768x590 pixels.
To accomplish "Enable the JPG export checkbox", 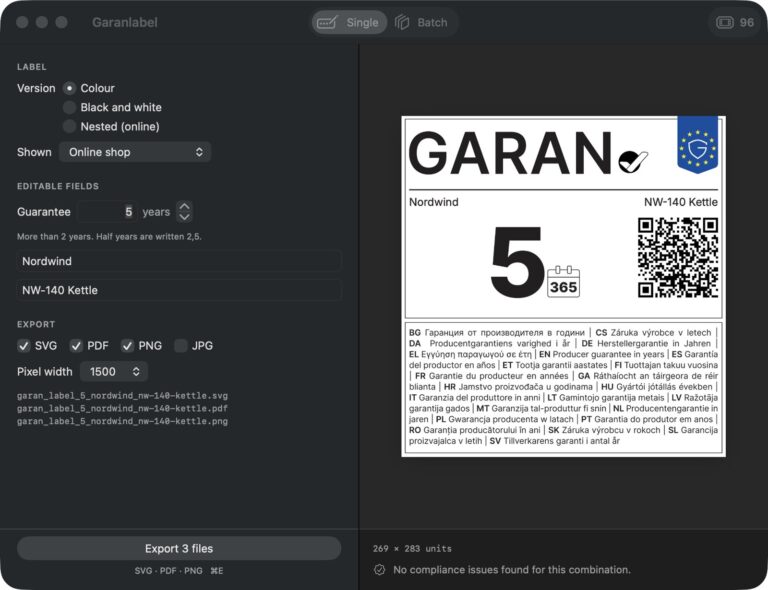I will [181, 346].
